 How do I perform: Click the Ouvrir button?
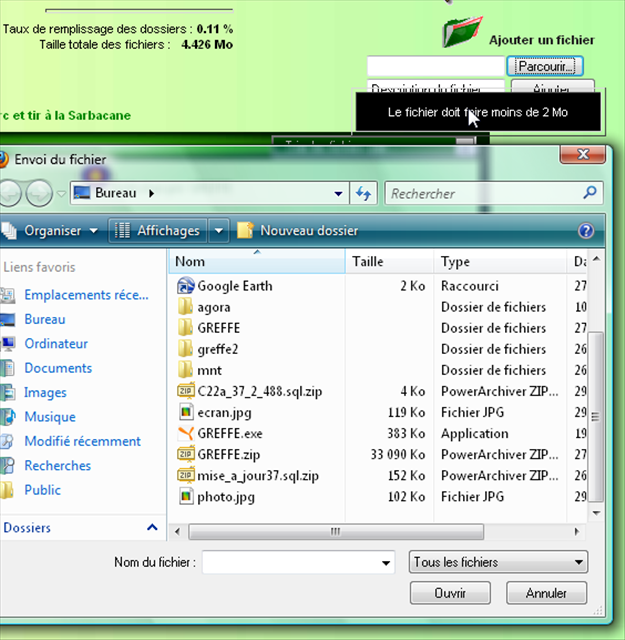pyautogui.click(x=449, y=593)
